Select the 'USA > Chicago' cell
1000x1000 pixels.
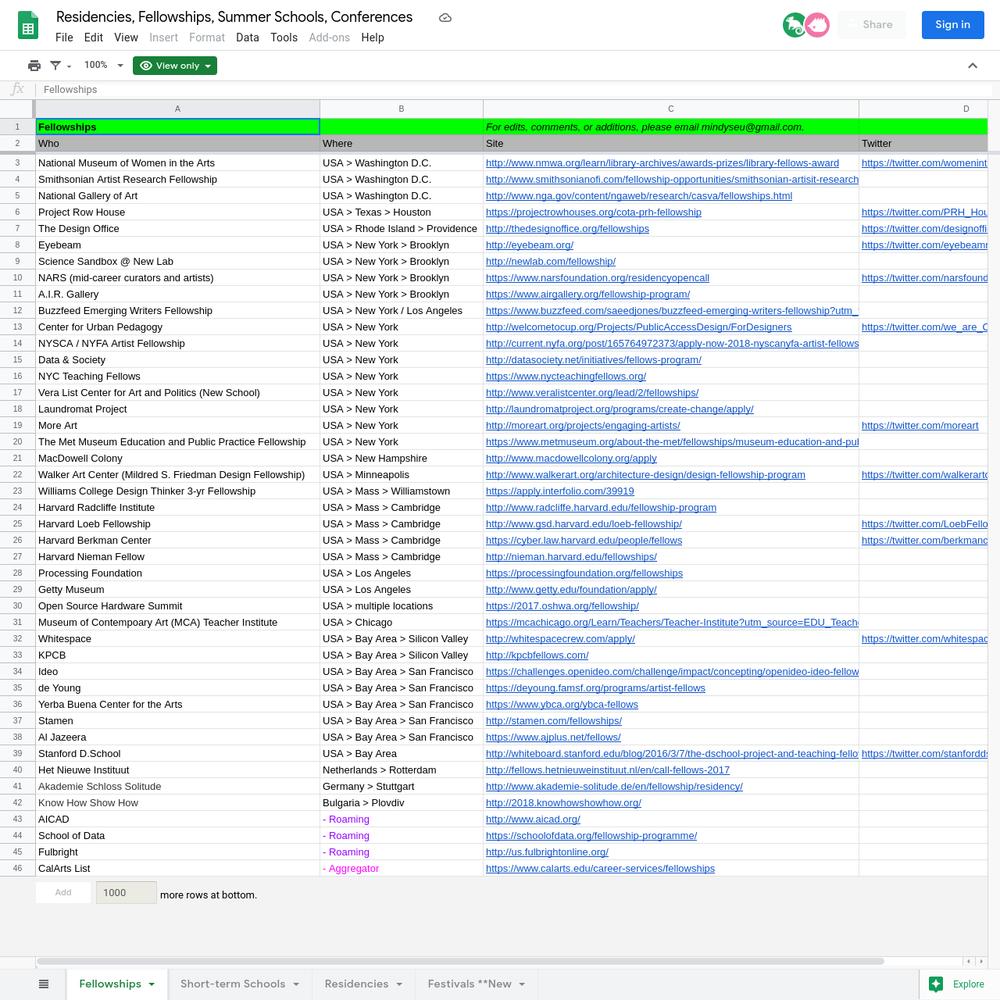(401, 622)
